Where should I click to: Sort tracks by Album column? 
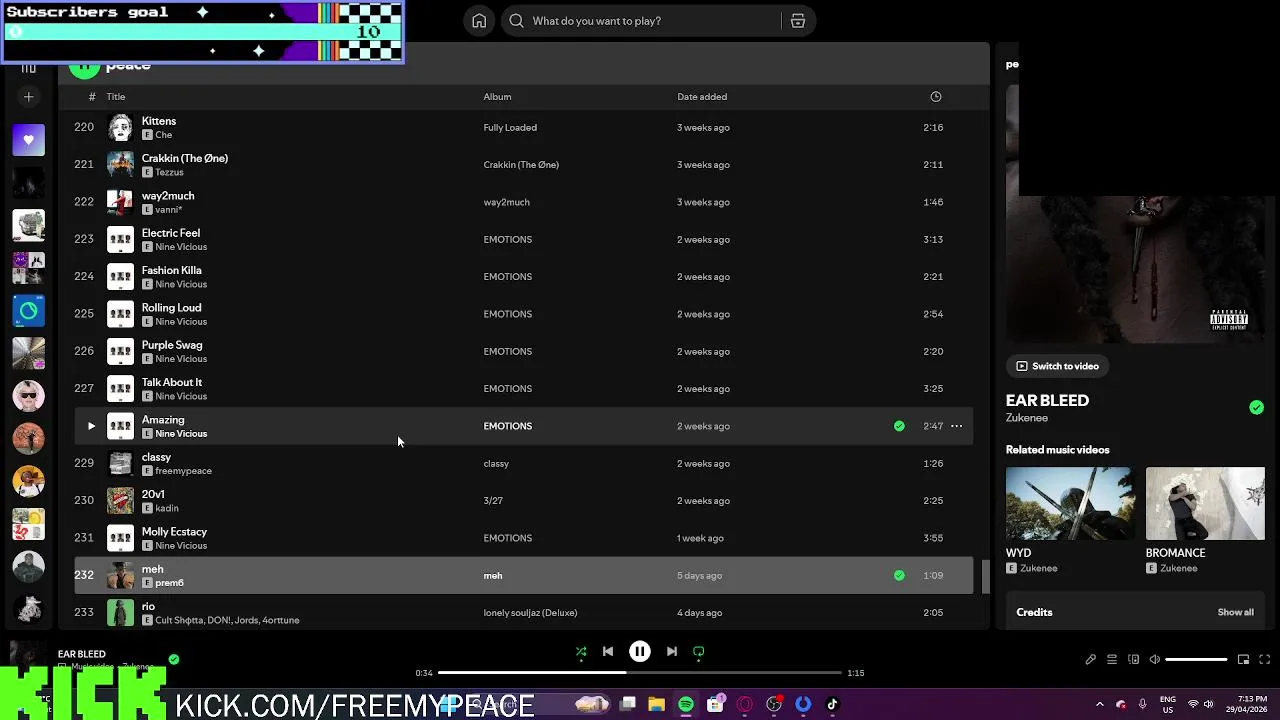(497, 97)
